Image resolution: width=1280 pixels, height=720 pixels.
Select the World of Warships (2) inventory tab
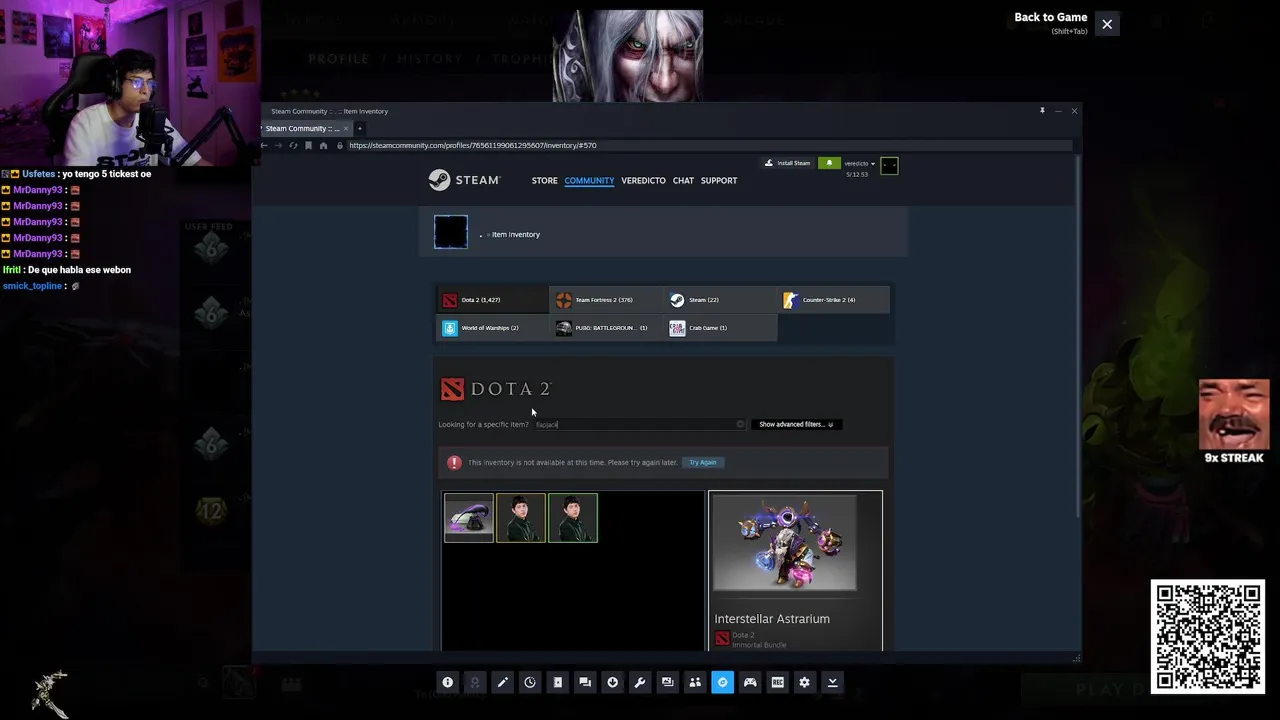492,328
